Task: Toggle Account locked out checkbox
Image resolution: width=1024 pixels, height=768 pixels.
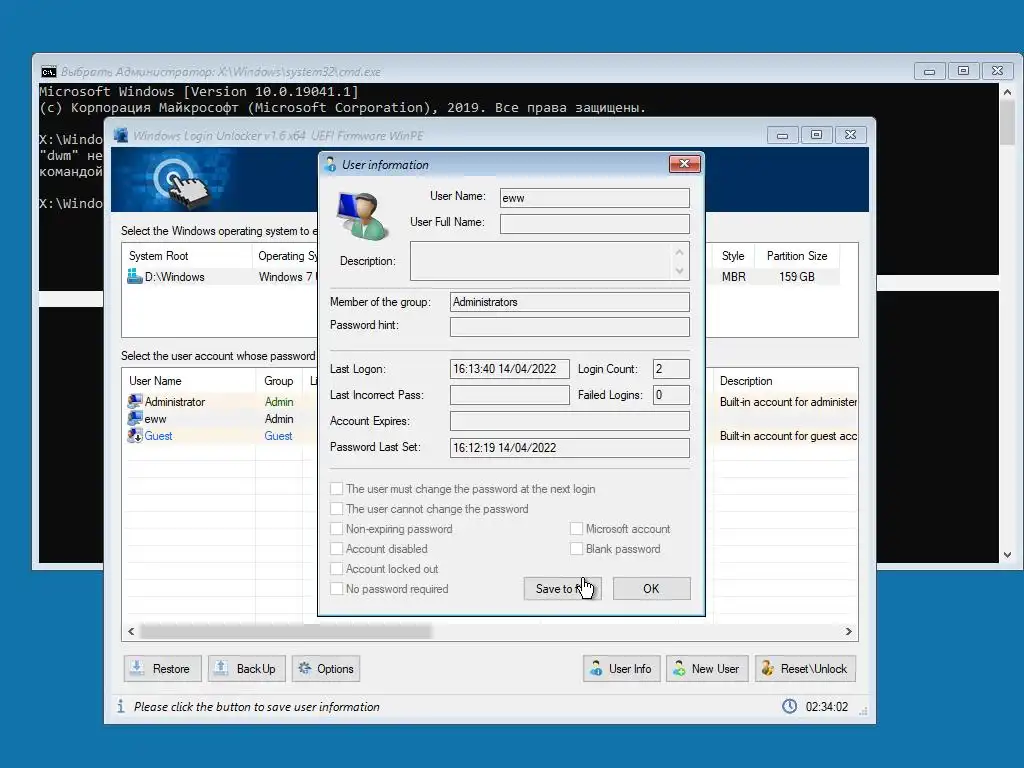Action: click(336, 569)
